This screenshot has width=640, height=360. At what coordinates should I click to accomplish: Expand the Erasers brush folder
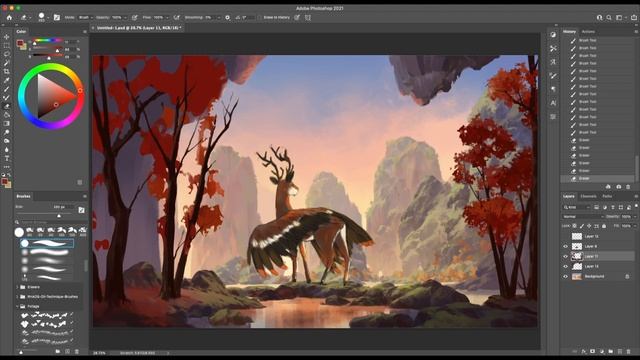[18, 287]
